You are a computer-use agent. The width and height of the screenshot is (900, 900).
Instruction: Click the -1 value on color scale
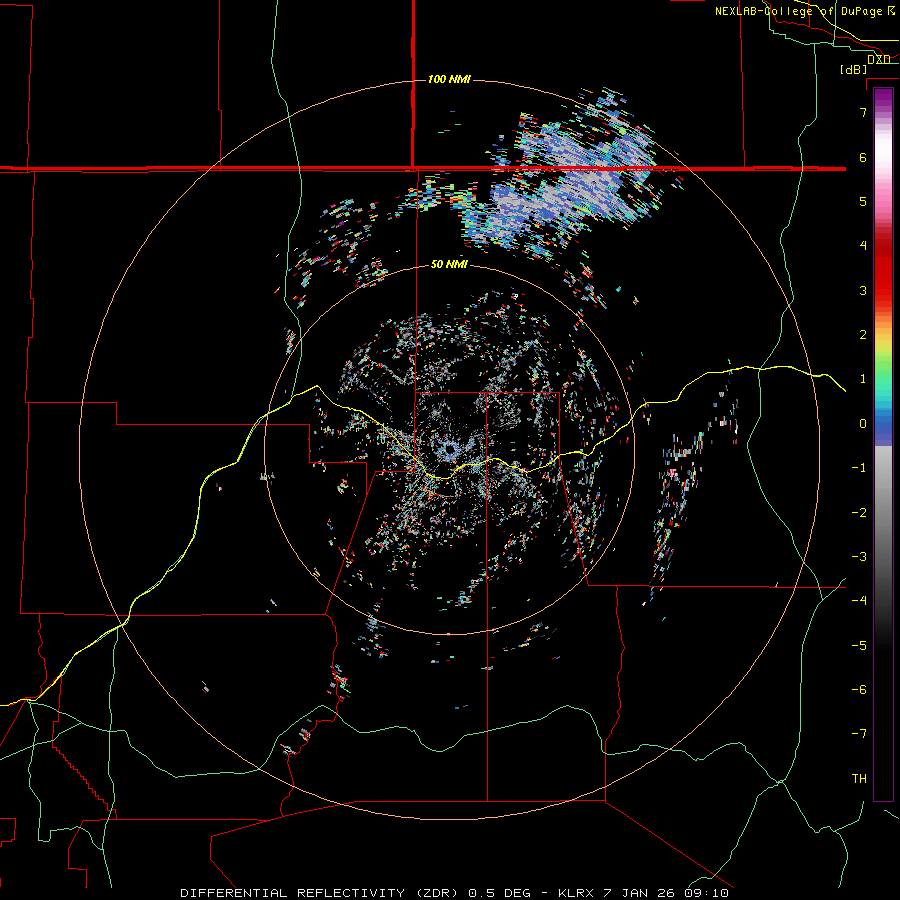coord(859,468)
